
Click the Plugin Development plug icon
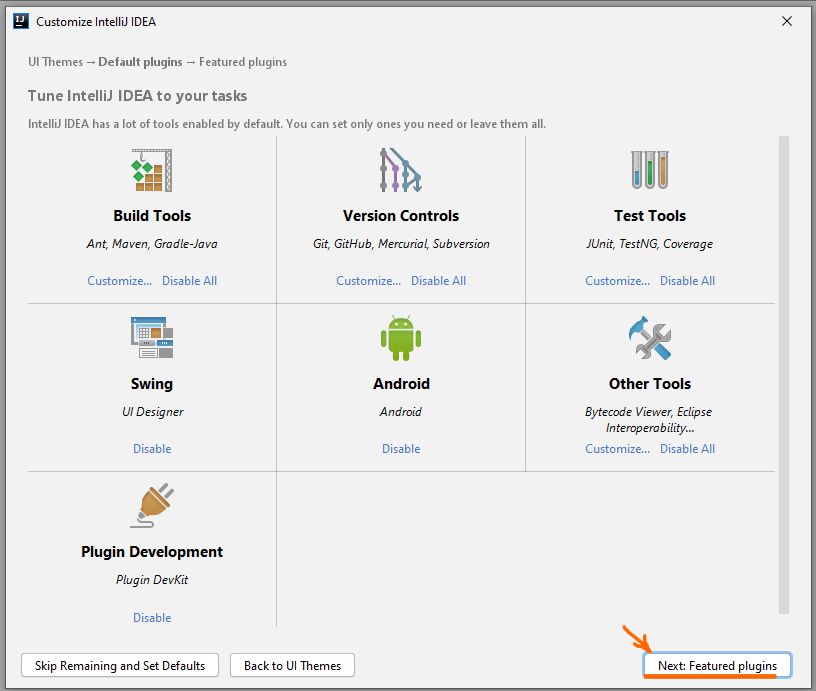point(152,506)
